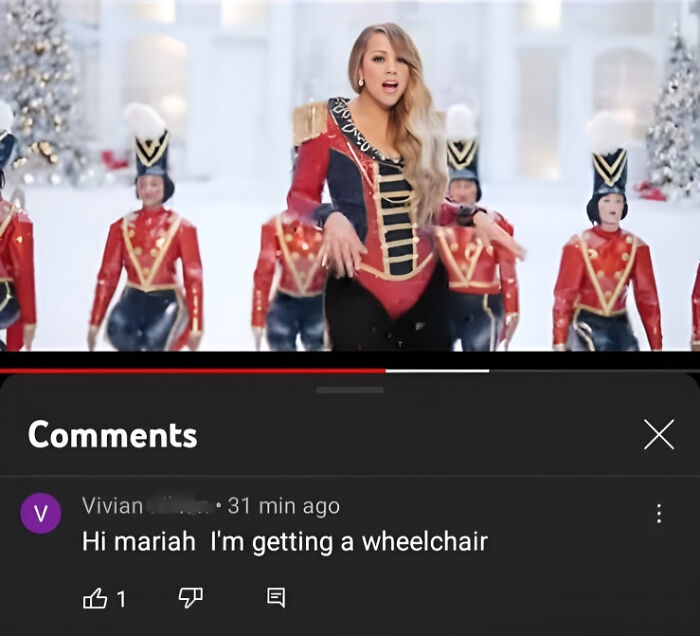This screenshot has height=636, width=700.
Task: Click the like count number 1
Action: click(121, 599)
